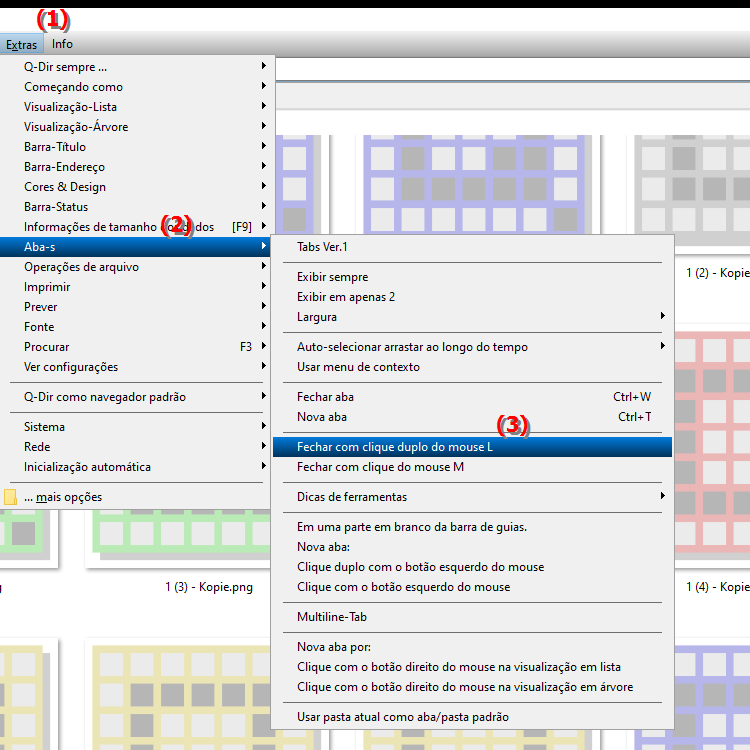The image size is (750, 750).
Task: Expand the 'Q-Dir sempre ...' submenu
Action: tap(136, 67)
